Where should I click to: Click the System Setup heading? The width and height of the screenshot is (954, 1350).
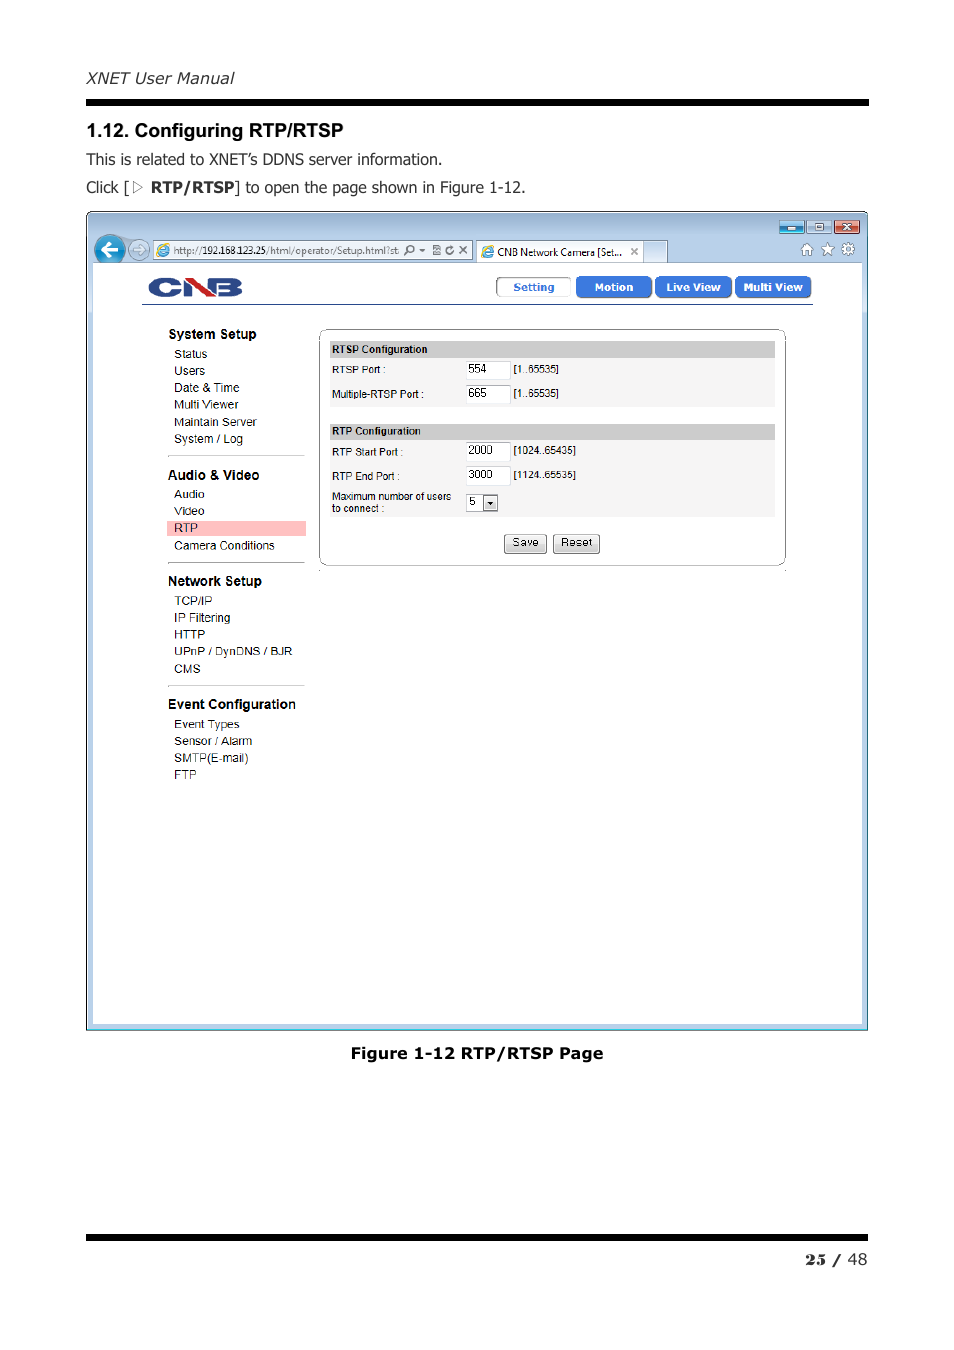point(212,334)
